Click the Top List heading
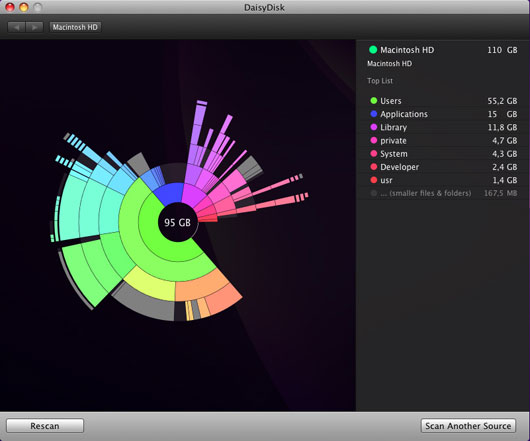The image size is (530, 441). (380, 81)
